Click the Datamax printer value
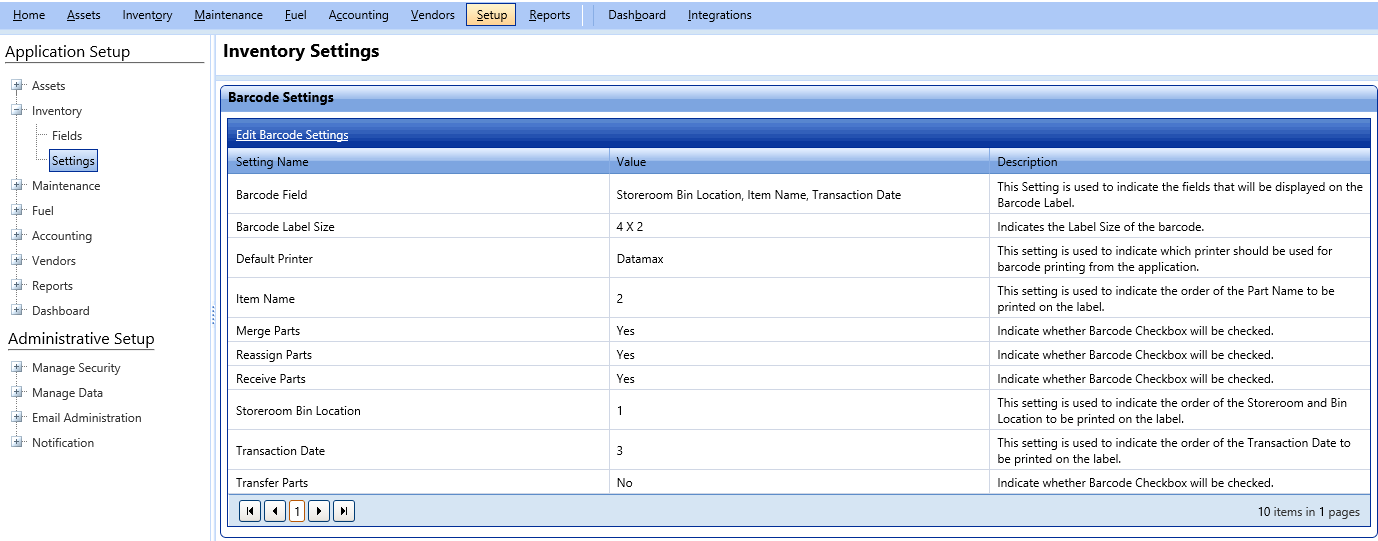 coord(640,259)
